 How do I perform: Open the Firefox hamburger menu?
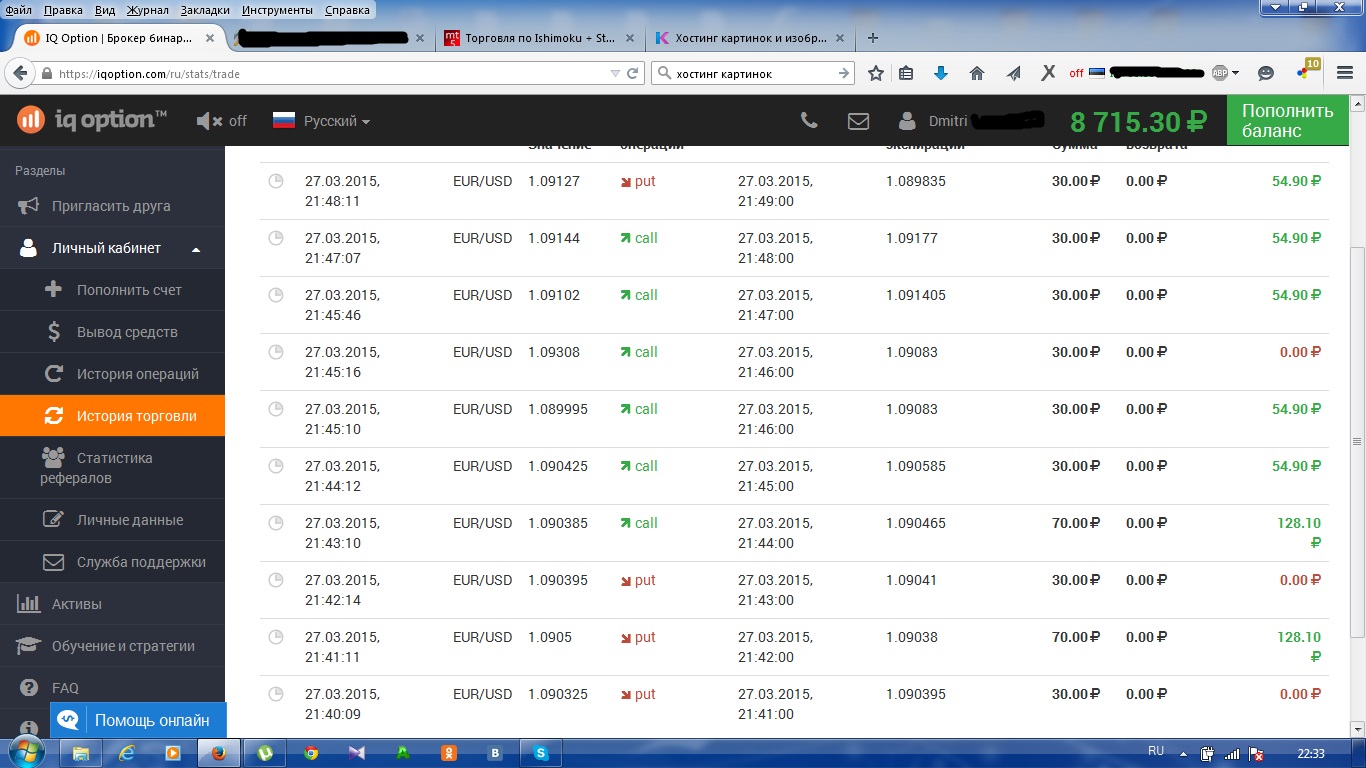(1344, 73)
